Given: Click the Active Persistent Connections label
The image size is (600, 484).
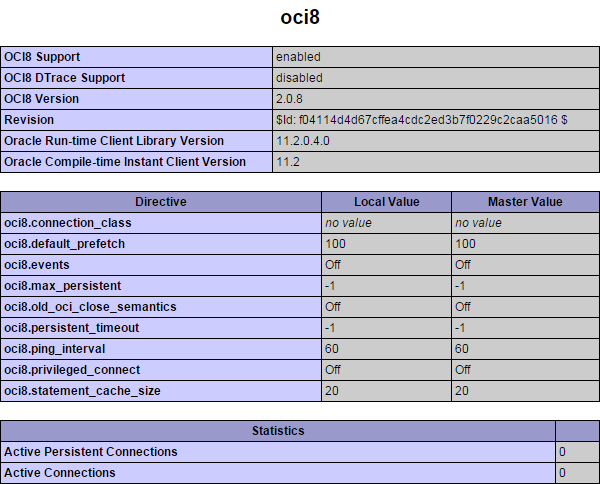Looking at the screenshot, I should click(x=91, y=452).
